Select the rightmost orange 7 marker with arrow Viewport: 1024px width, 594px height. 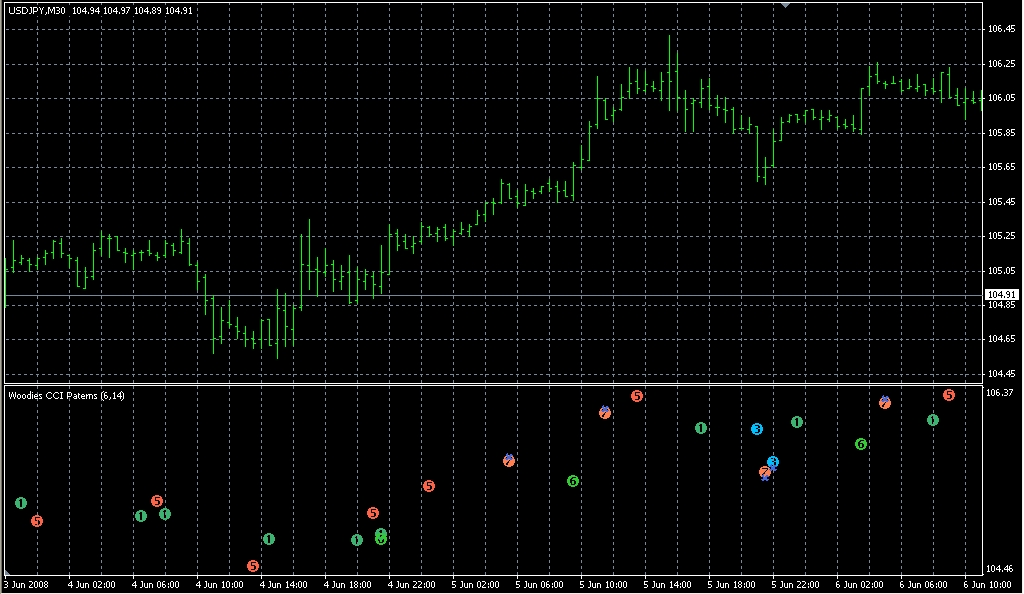885,402
